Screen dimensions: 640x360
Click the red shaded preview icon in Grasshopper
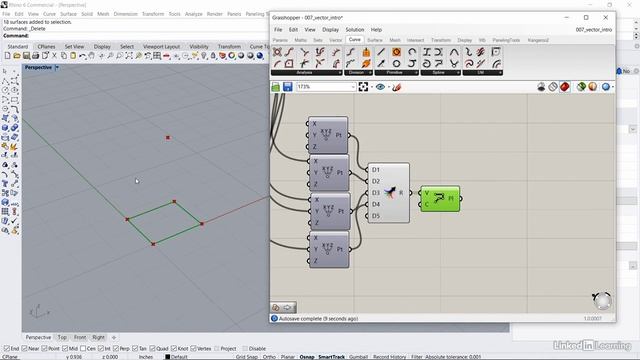point(564,87)
